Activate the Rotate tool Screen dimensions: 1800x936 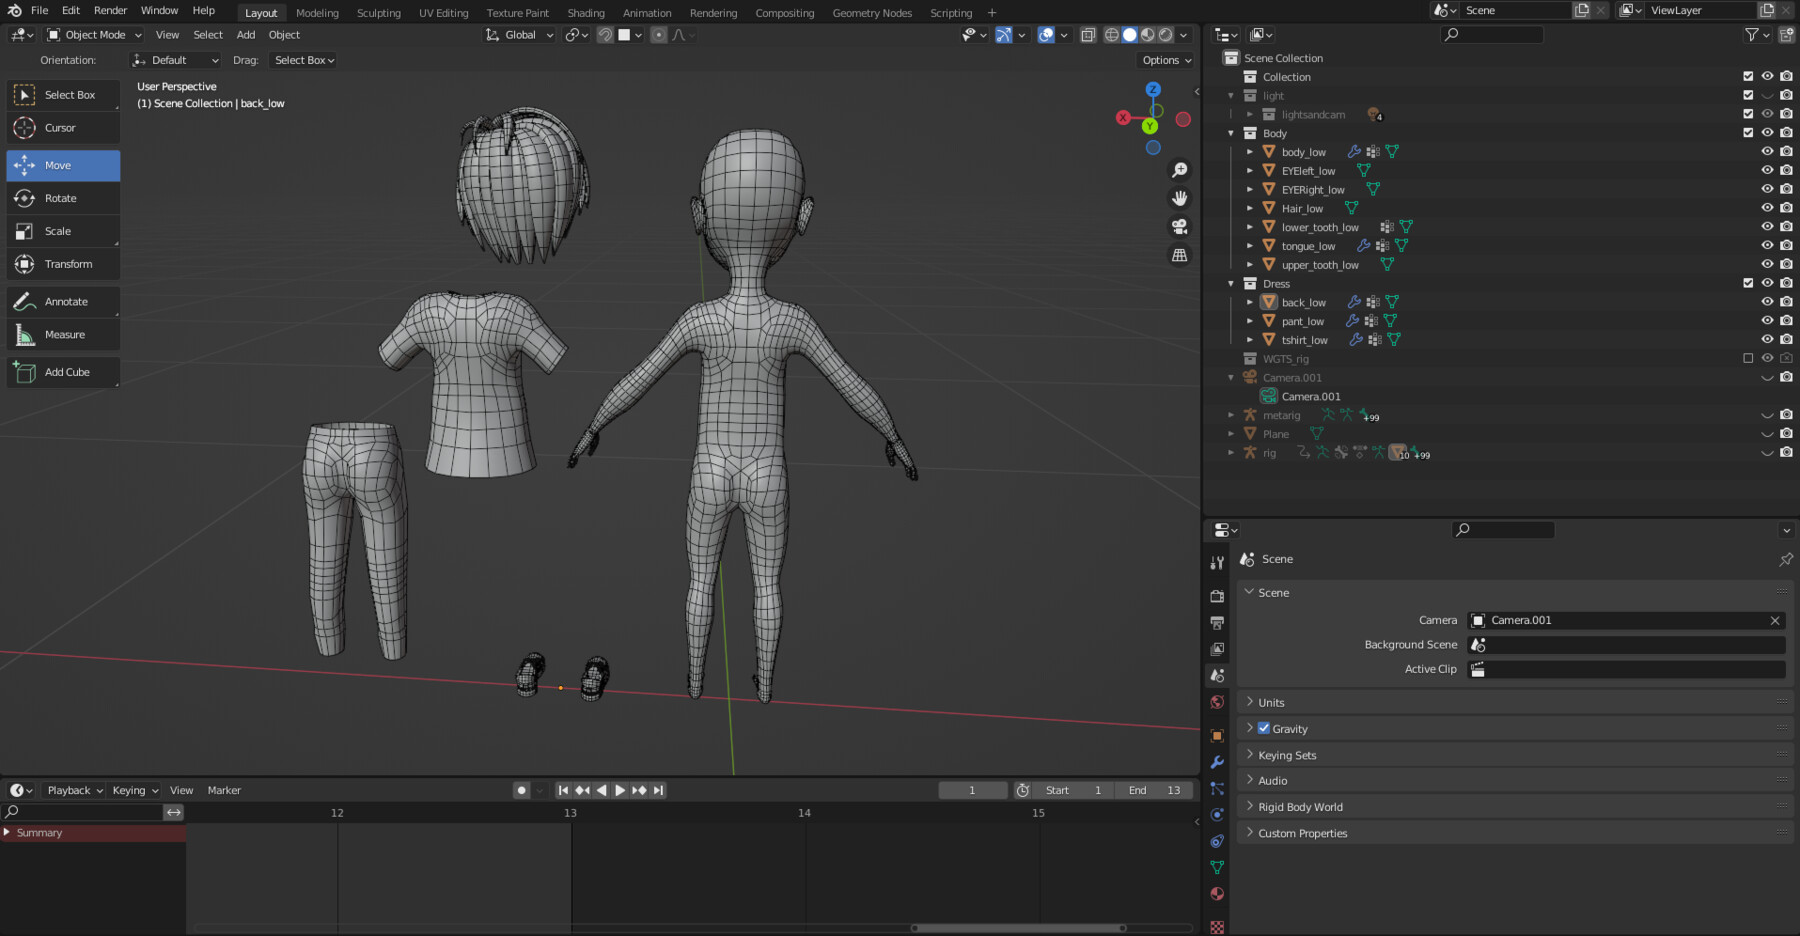click(63, 198)
